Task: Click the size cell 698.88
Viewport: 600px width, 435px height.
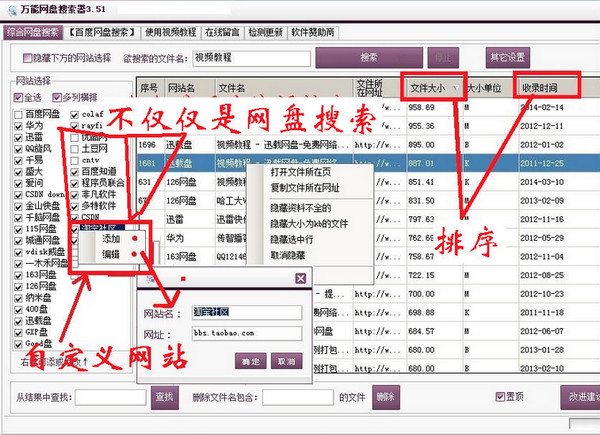Action: click(421, 313)
